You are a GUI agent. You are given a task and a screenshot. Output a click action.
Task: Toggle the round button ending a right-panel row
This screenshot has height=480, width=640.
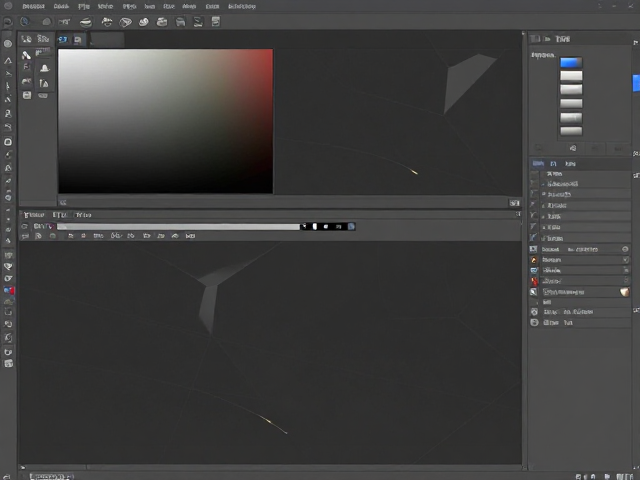tap(625, 249)
